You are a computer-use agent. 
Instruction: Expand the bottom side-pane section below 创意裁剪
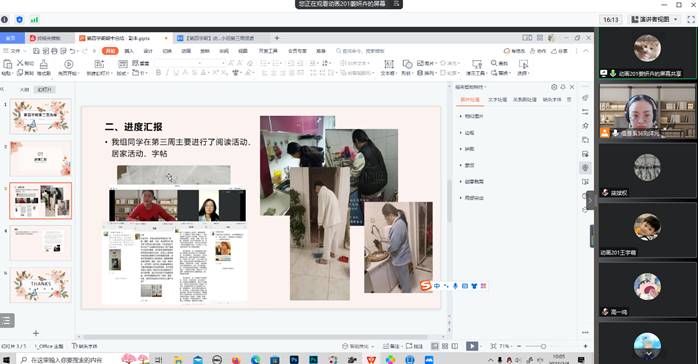pyautogui.click(x=471, y=198)
